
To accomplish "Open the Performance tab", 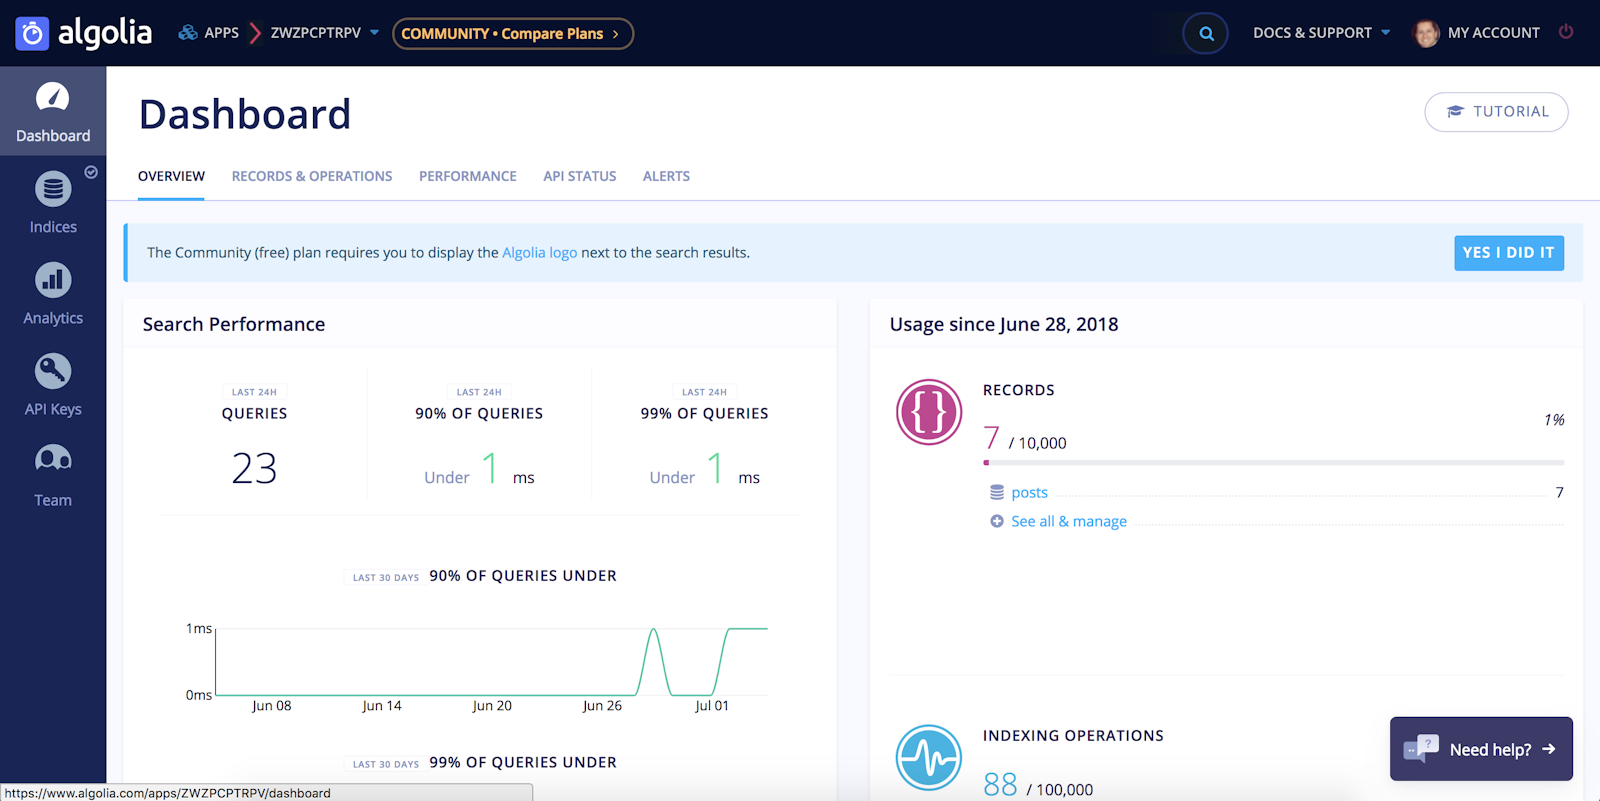I will click(468, 176).
